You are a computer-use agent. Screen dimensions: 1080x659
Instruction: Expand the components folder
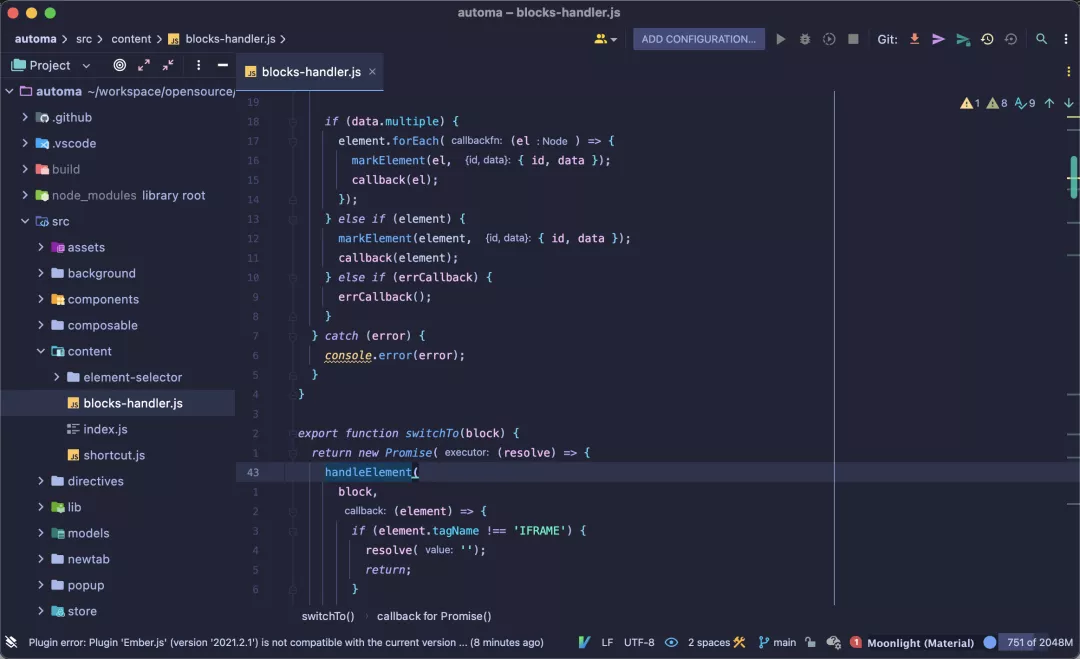[x=41, y=299]
